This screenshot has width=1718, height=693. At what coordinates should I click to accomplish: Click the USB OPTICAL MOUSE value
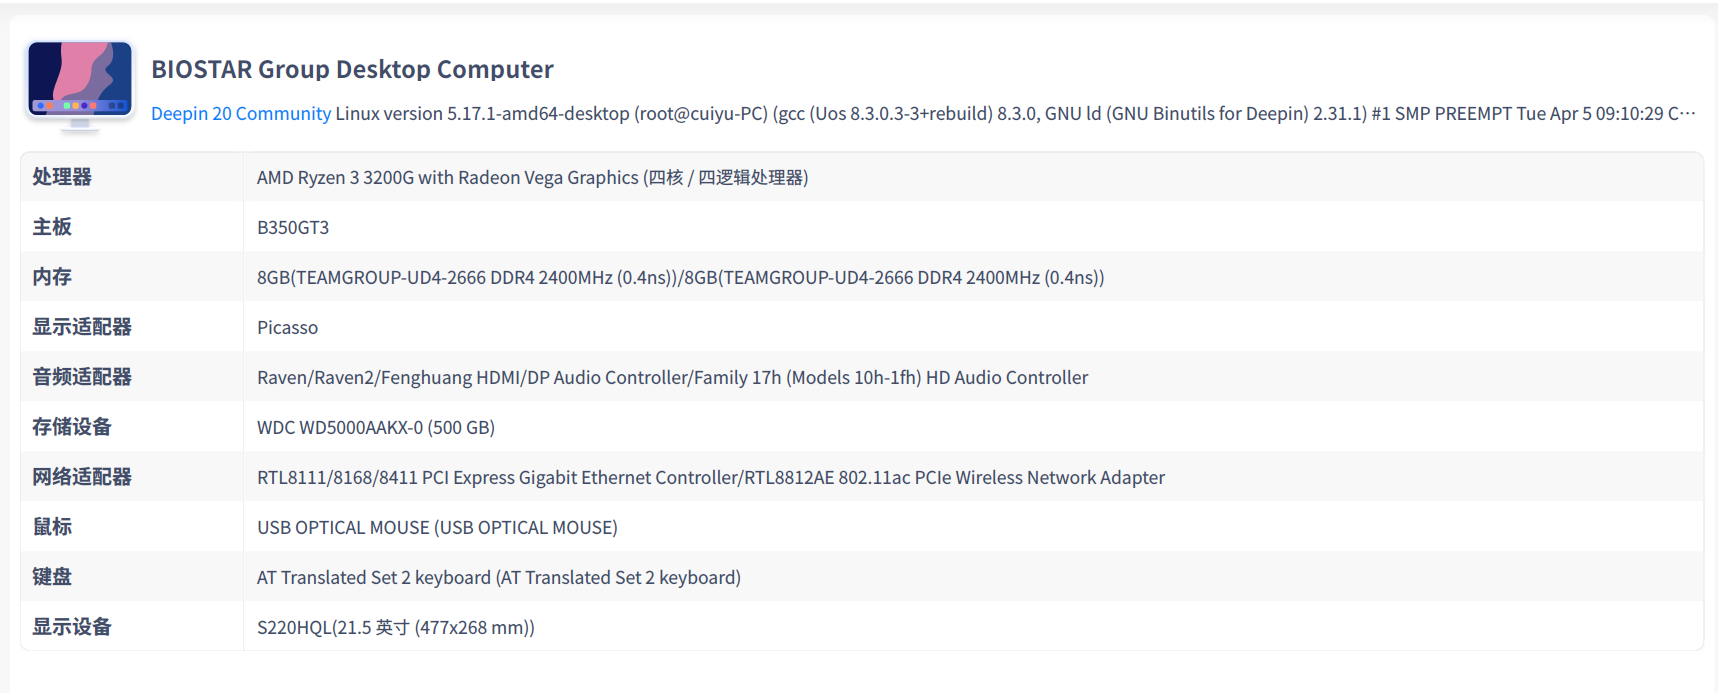[x=437, y=528]
